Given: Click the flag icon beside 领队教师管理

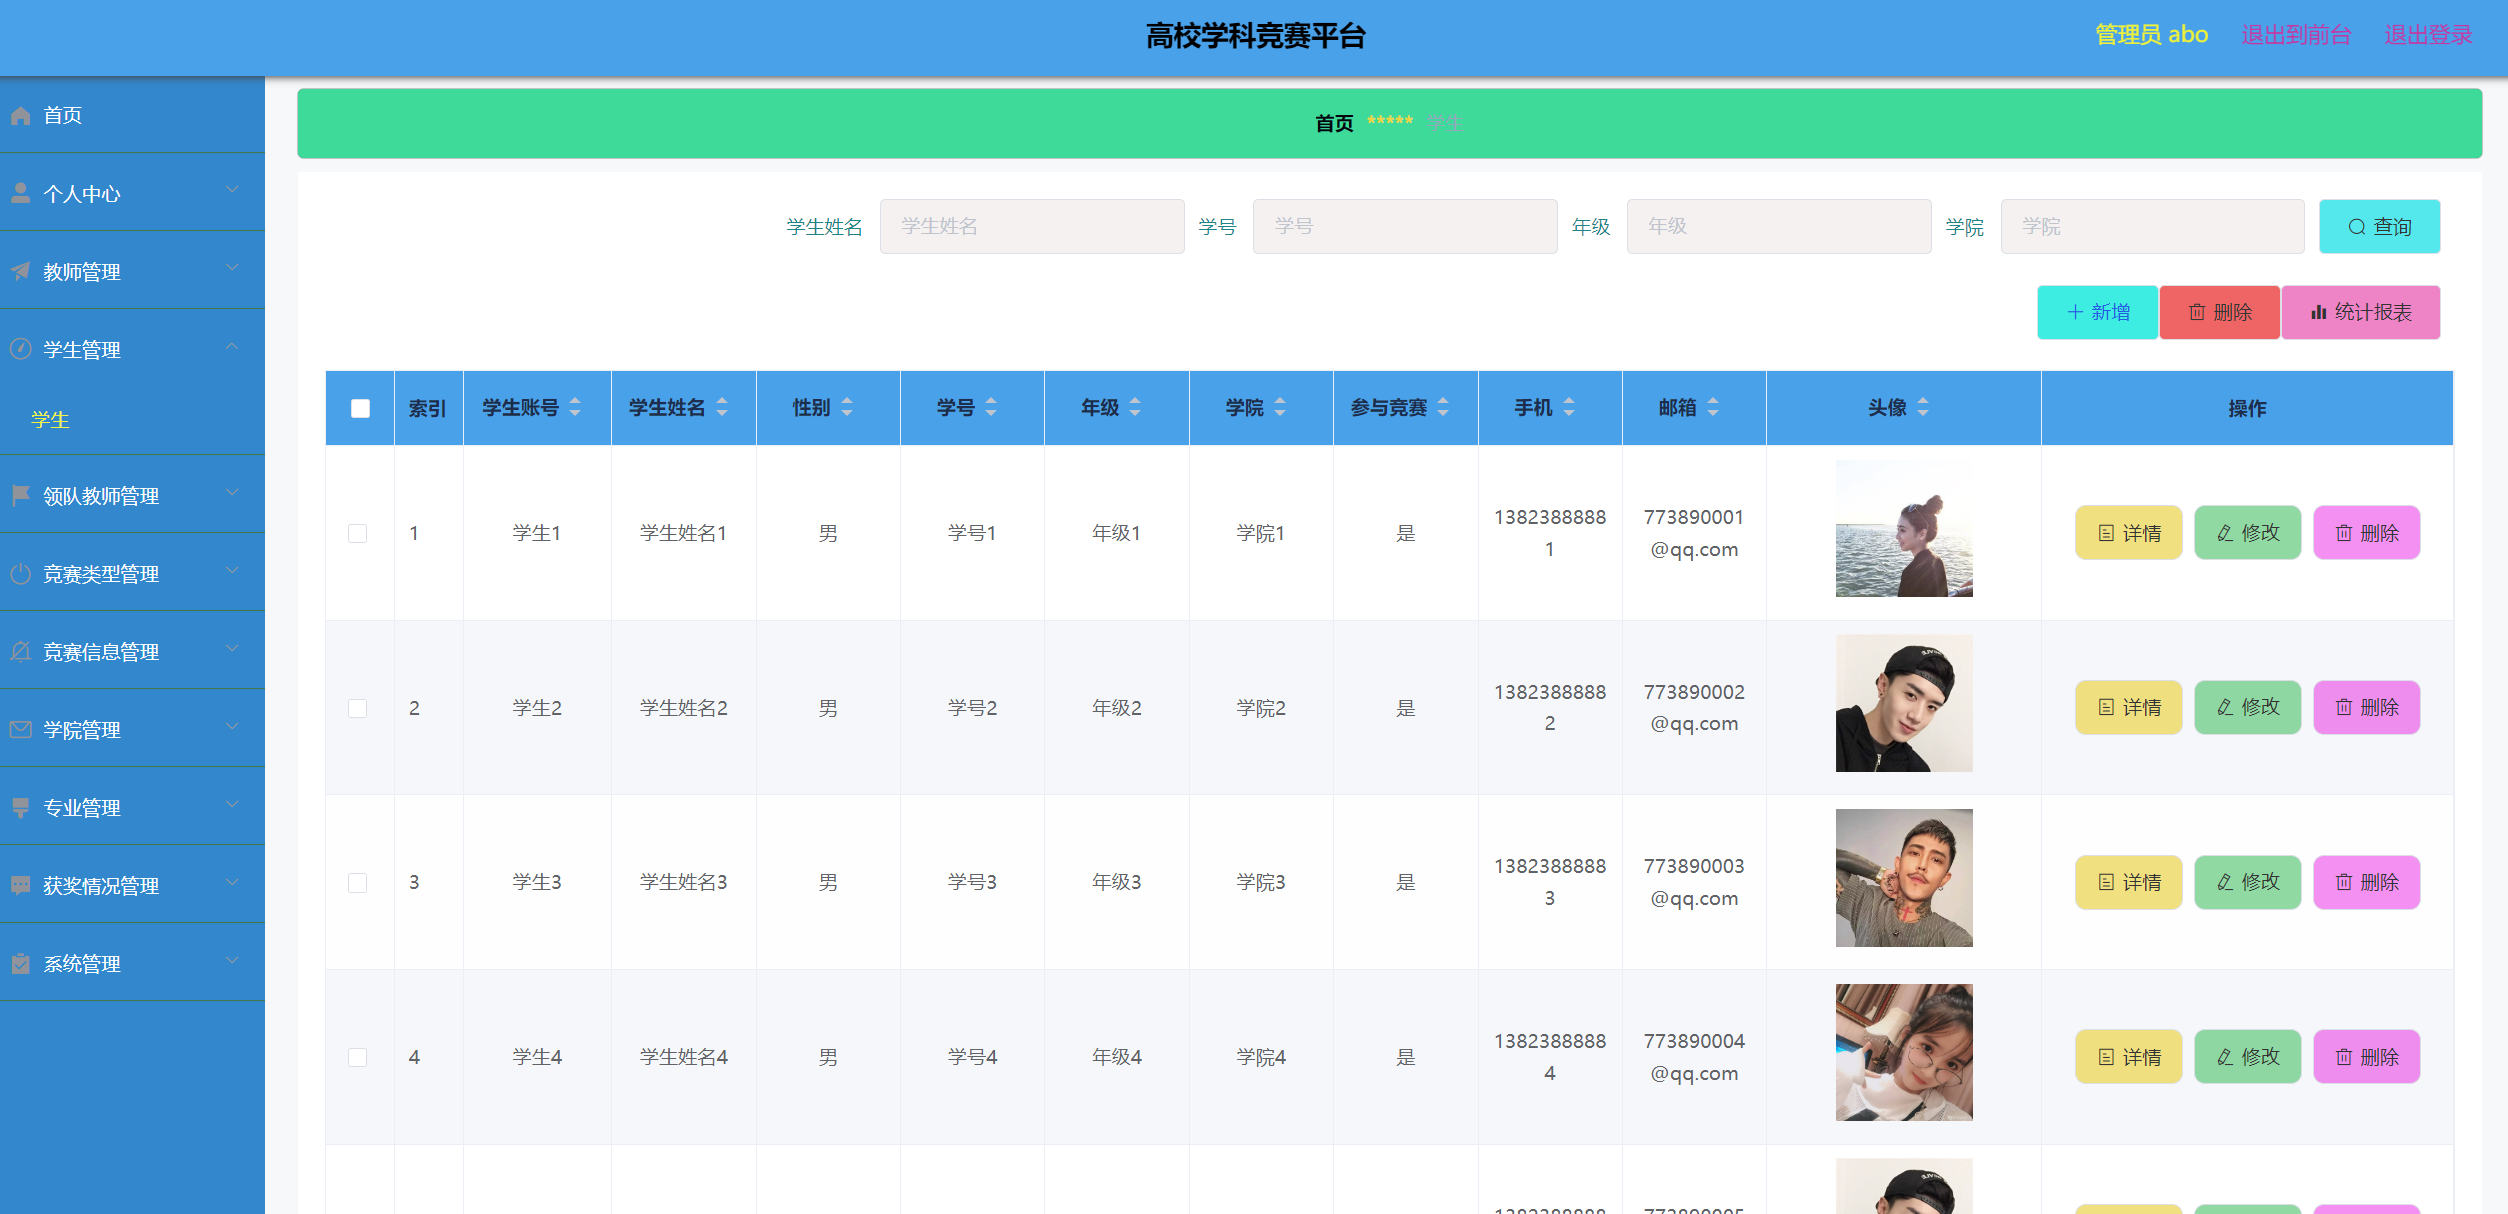Looking at the screenshot, I should coord(20,495).
